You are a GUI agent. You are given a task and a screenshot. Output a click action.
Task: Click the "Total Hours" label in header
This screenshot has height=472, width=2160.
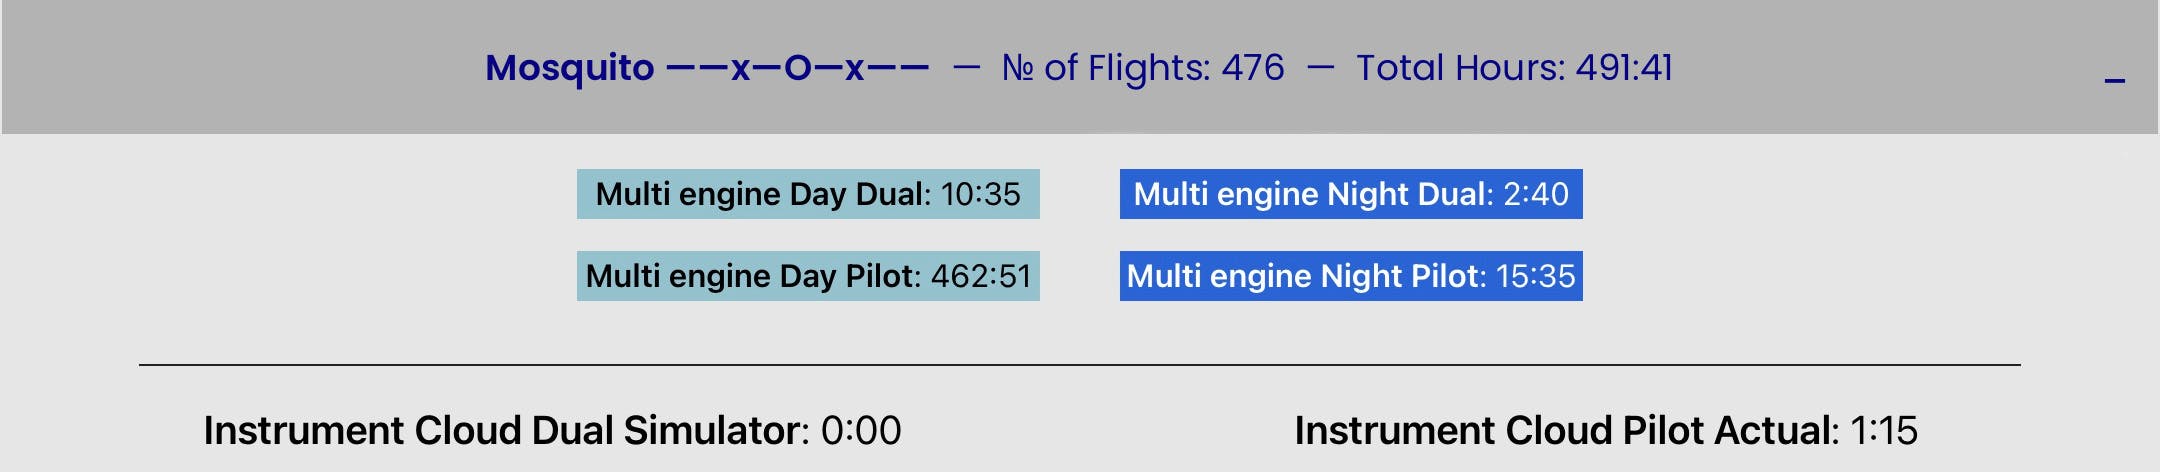[x=1459, y=68]
